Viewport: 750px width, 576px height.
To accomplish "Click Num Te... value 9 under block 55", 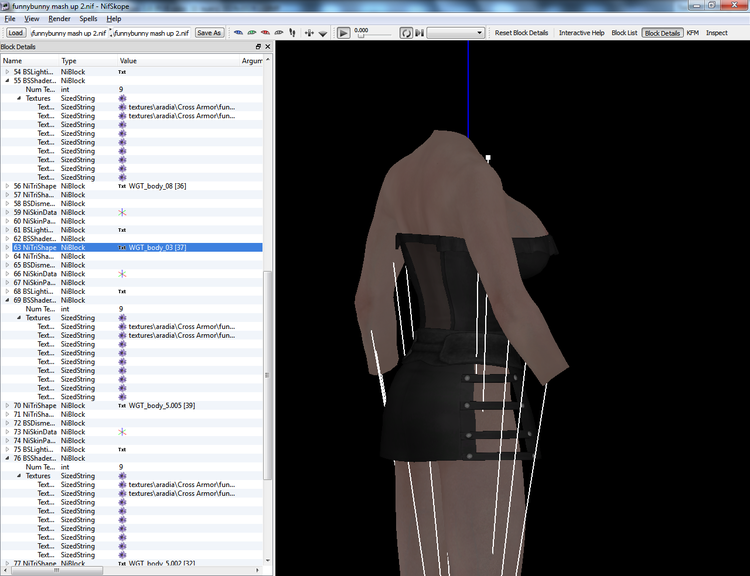I will pyautogui.click(x=121, y=89).
